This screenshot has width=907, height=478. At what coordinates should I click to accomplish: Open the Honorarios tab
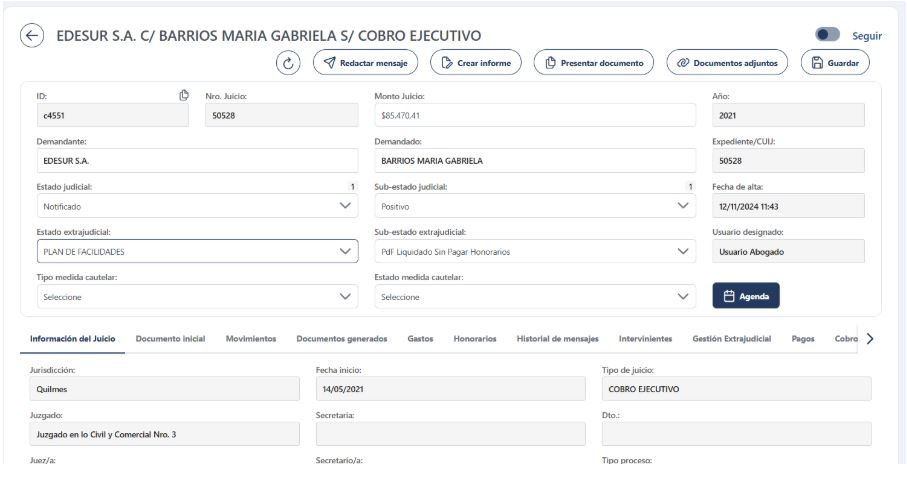pyautogui.click(x=474, y=339)
